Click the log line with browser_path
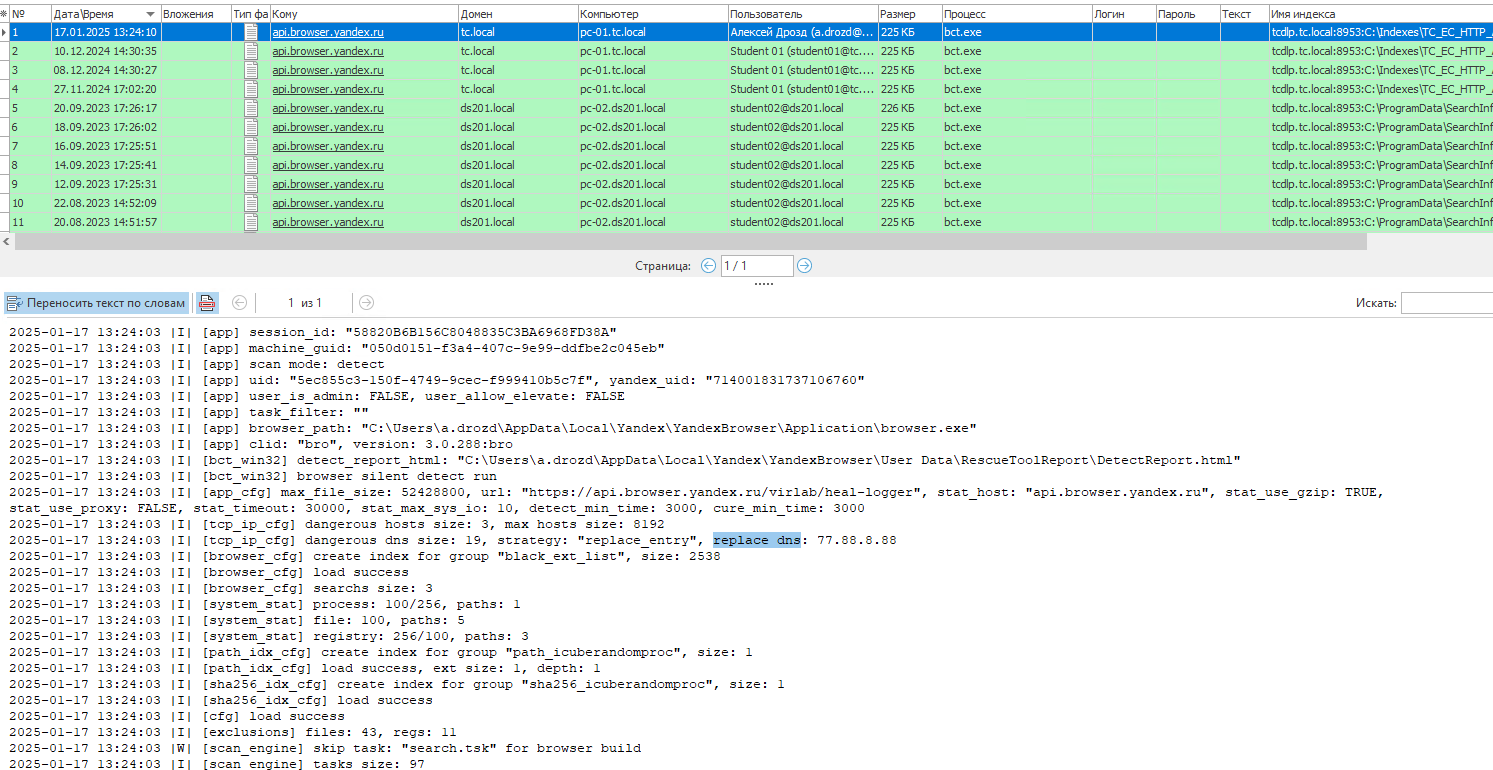This screenshot has height=770, width=1493. [493, 428]
